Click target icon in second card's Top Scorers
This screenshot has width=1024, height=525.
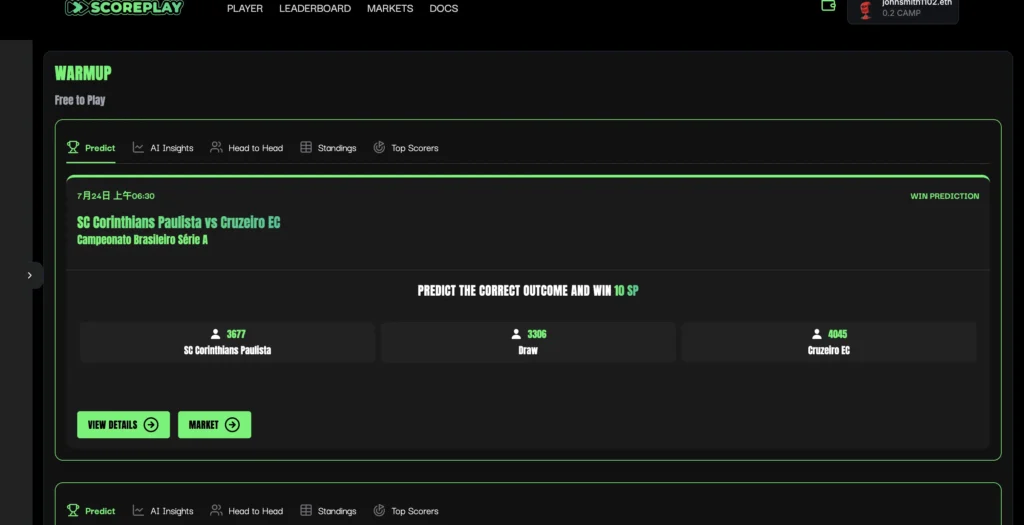(x=379, y=510)
